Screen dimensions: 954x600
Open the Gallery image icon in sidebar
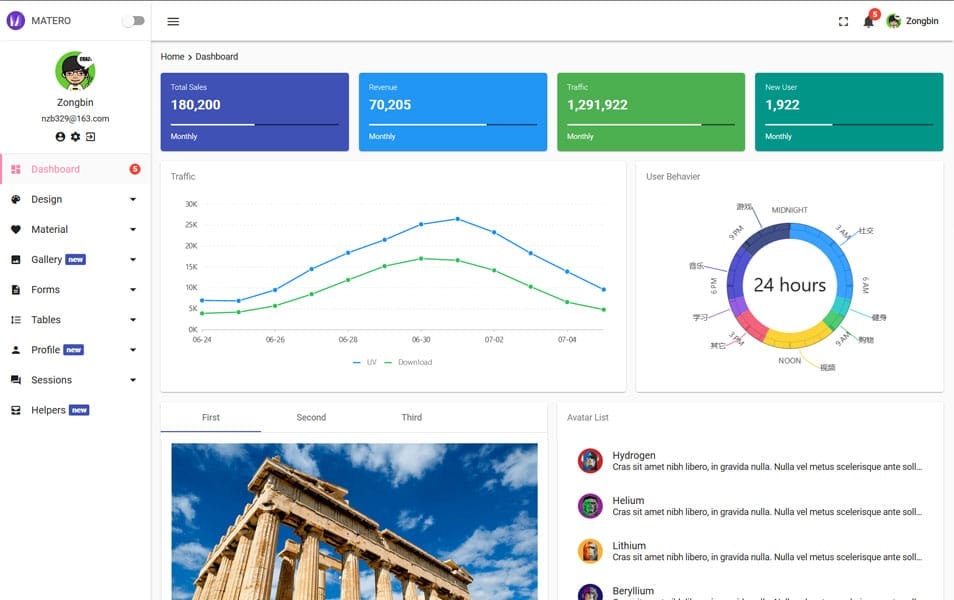pos(16,259)
